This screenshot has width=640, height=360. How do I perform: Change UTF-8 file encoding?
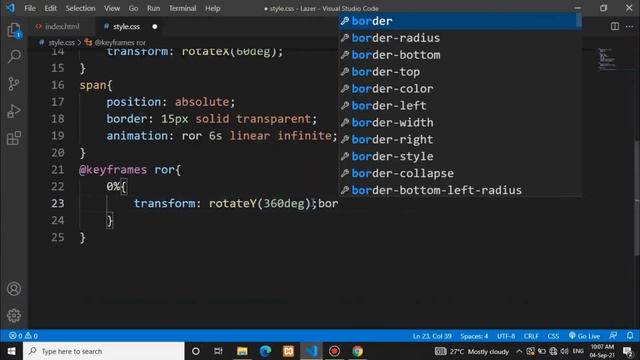click(x=506, y=336)
